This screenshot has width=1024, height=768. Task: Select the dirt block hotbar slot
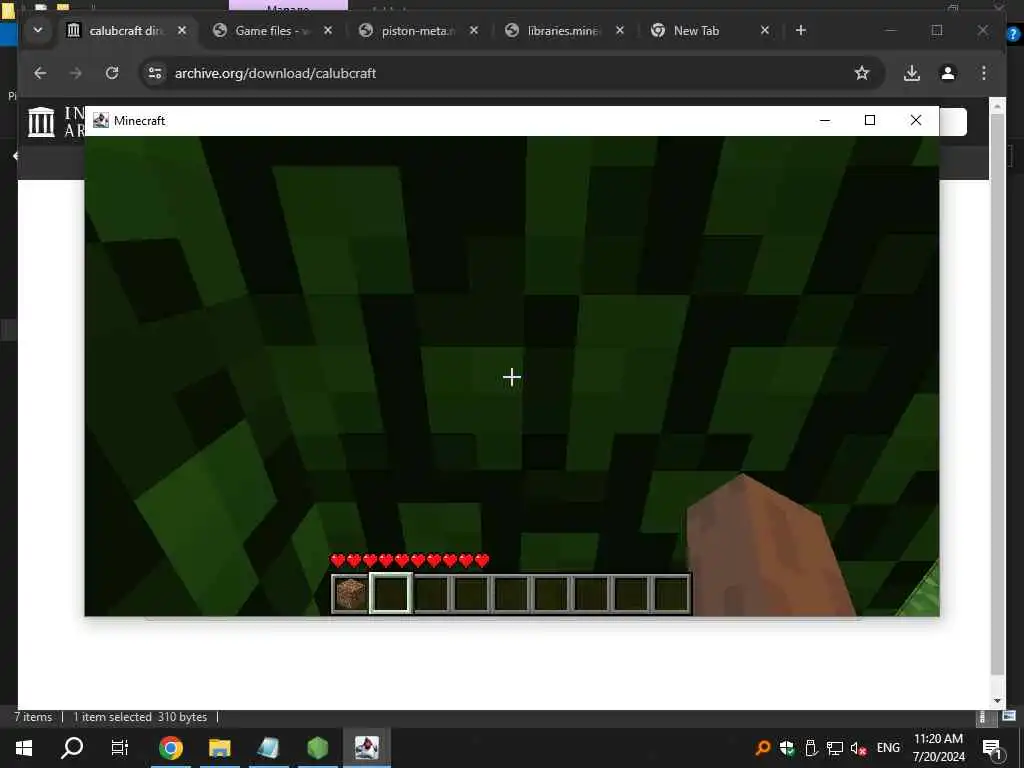(351, 594)
